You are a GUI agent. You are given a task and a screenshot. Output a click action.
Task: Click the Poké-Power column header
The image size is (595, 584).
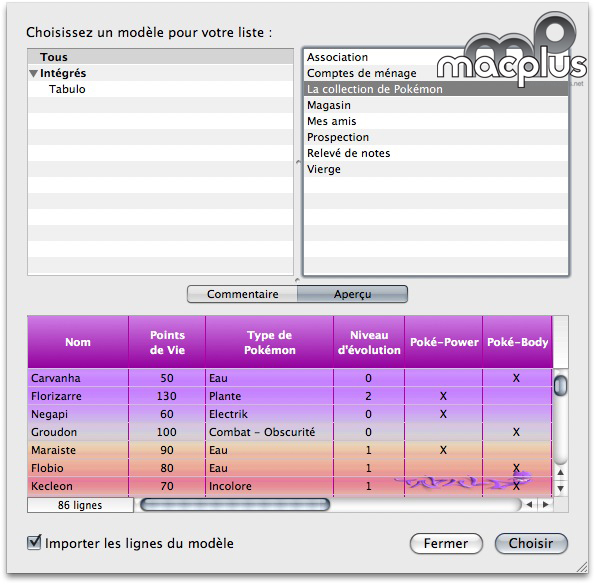[444, 342]
